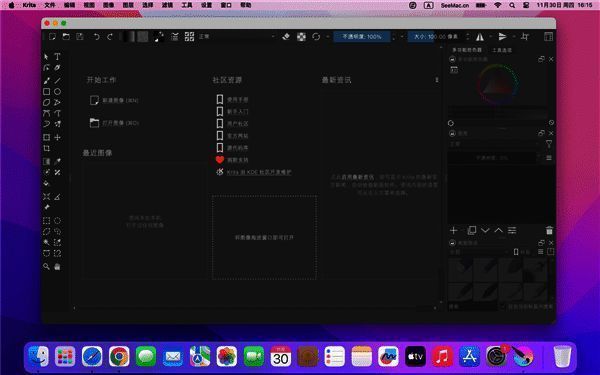The height and width of the screenshot is (375, 600).
Task: Select the Elliptical Selection tool
Action: click(x=57, y=221)
